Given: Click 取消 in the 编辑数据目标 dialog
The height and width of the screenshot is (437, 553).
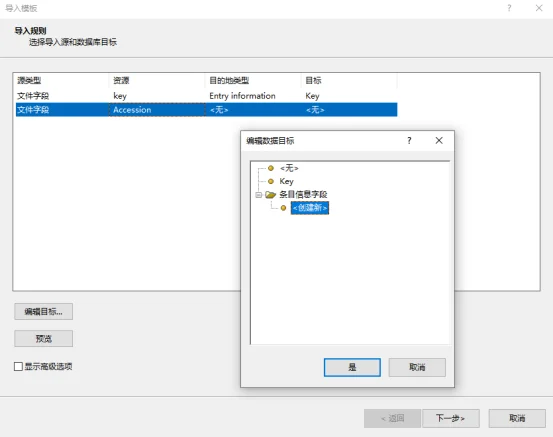Looking at the screenshot, I should [417, 367].
